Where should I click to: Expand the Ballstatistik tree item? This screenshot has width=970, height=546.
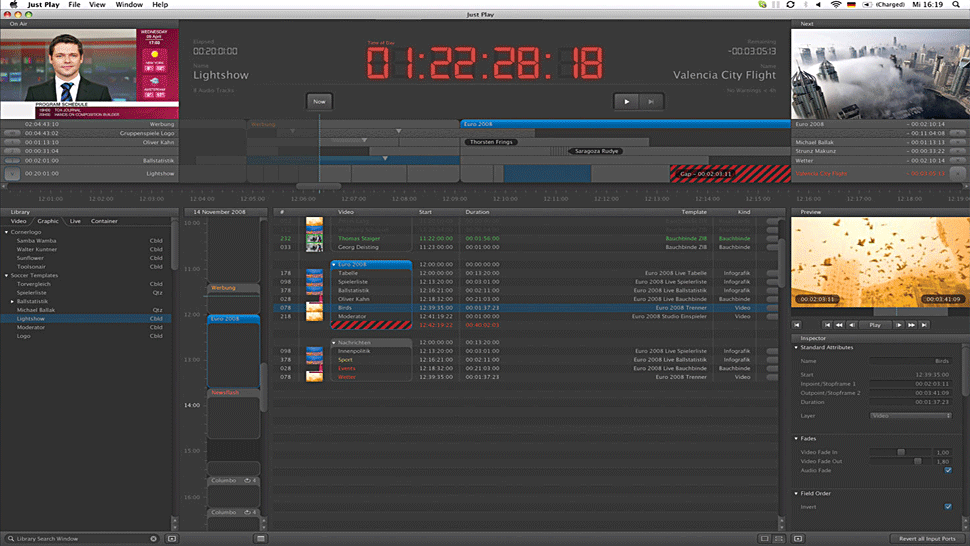(x=13, y=301)
